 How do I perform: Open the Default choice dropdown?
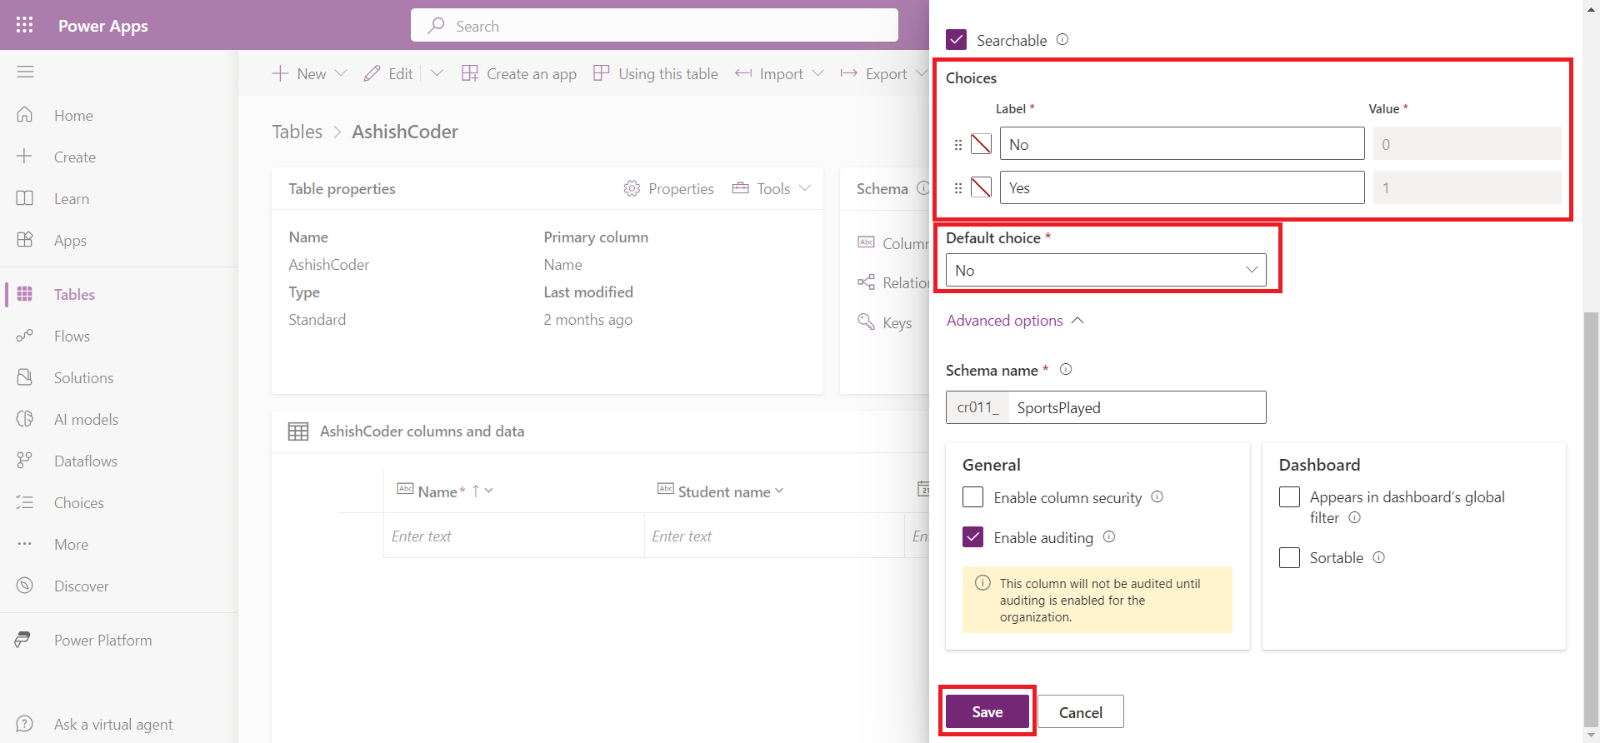pyautogui.click(x=1106, y=270)
